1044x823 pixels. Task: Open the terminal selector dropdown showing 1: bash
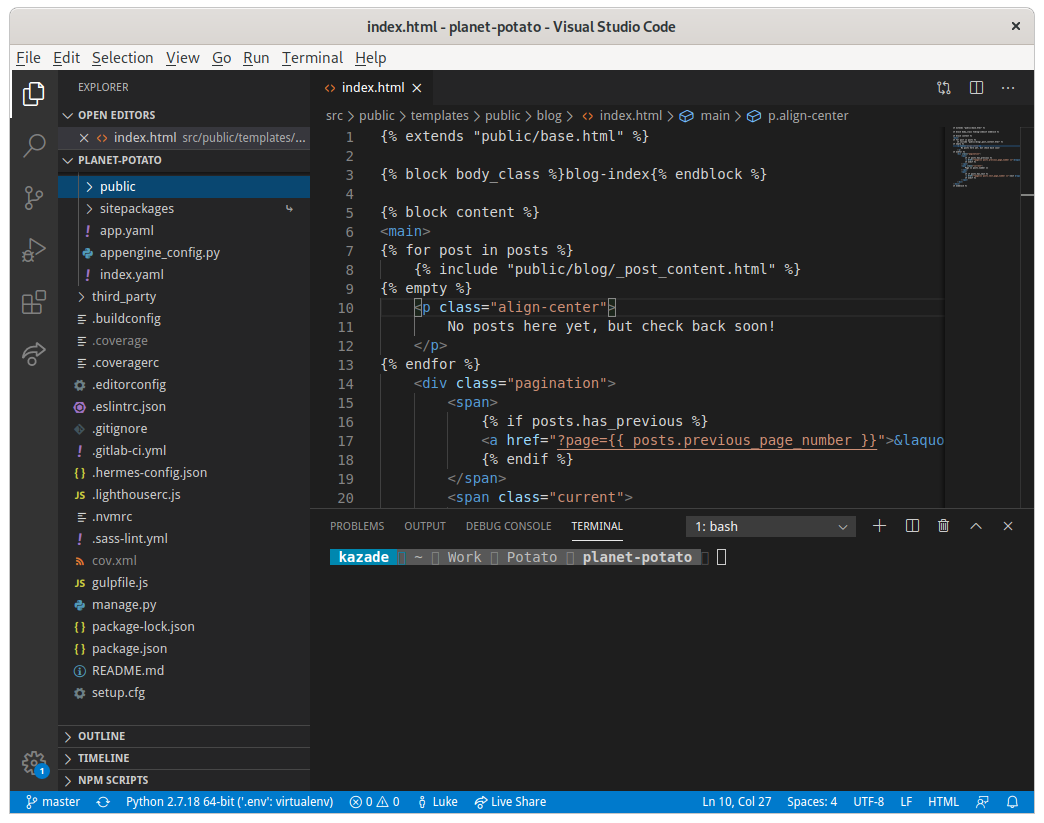click(x=770, y=525)
